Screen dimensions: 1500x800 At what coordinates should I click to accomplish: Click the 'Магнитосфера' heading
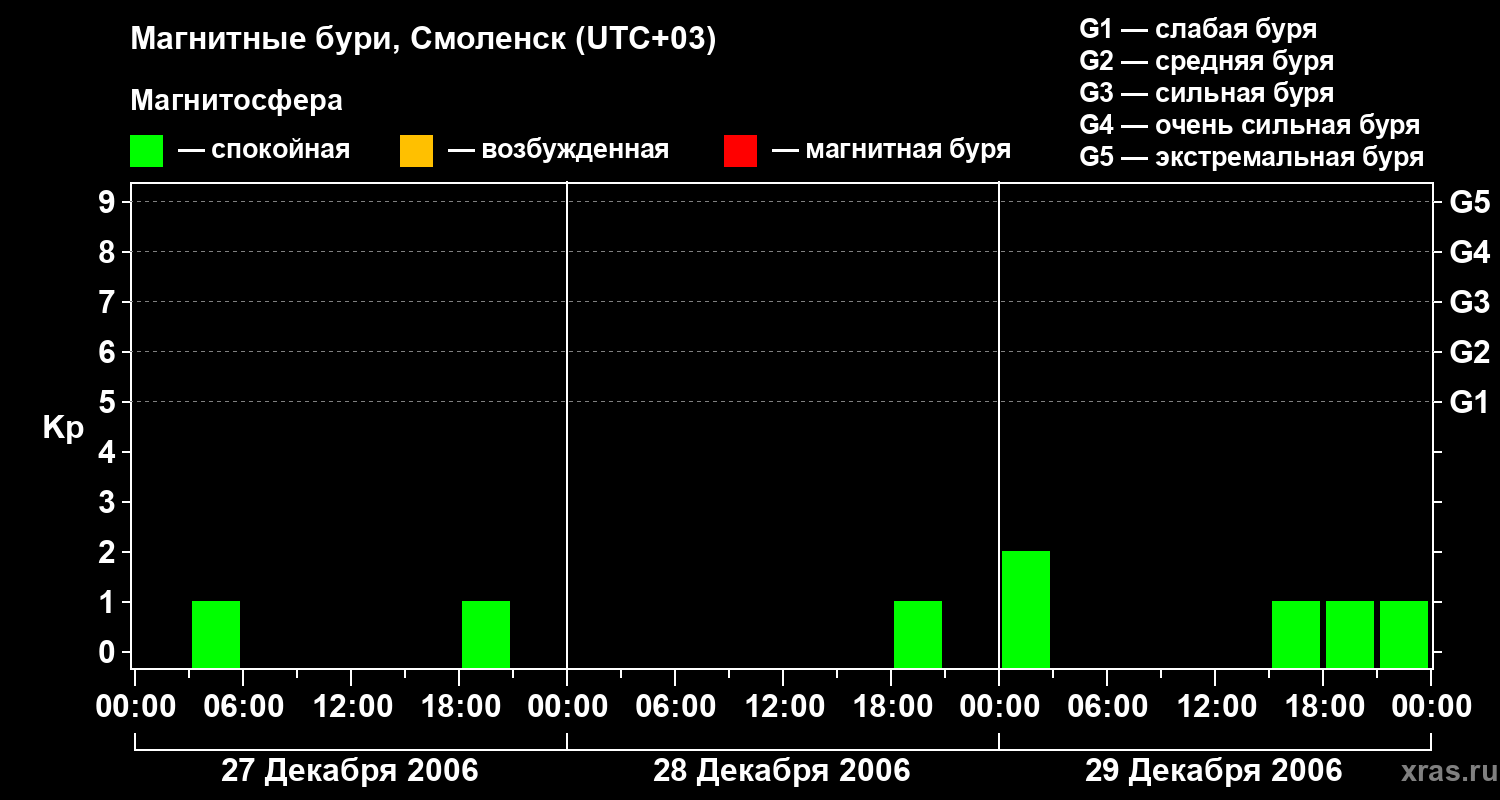(236, 101)
